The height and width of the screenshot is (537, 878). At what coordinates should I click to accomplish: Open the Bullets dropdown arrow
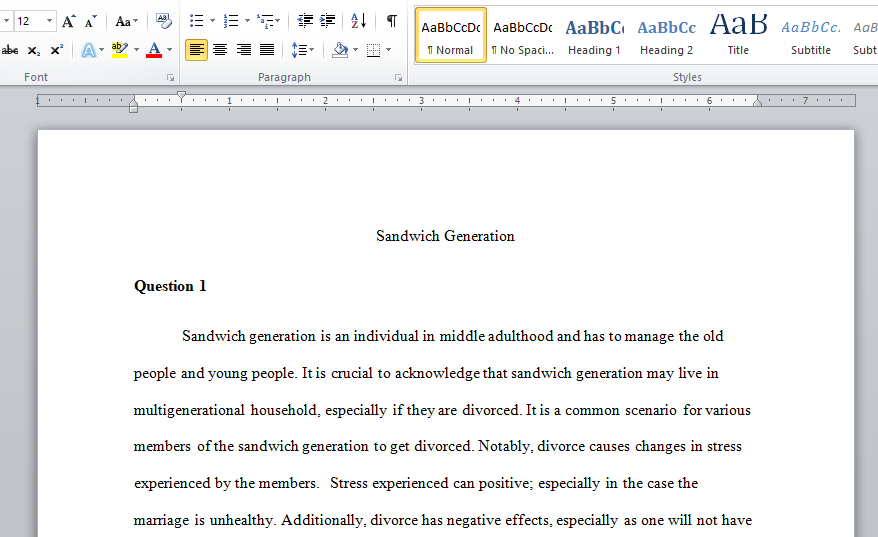point(212,21)
